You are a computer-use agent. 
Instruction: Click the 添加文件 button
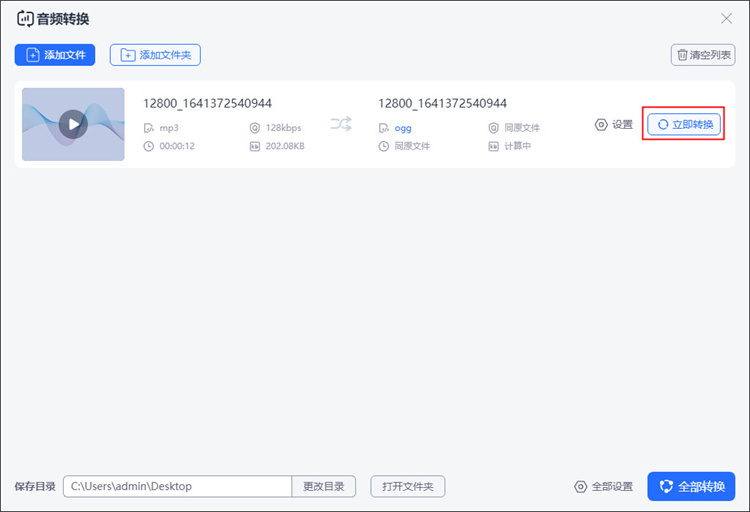coord(55,55)
